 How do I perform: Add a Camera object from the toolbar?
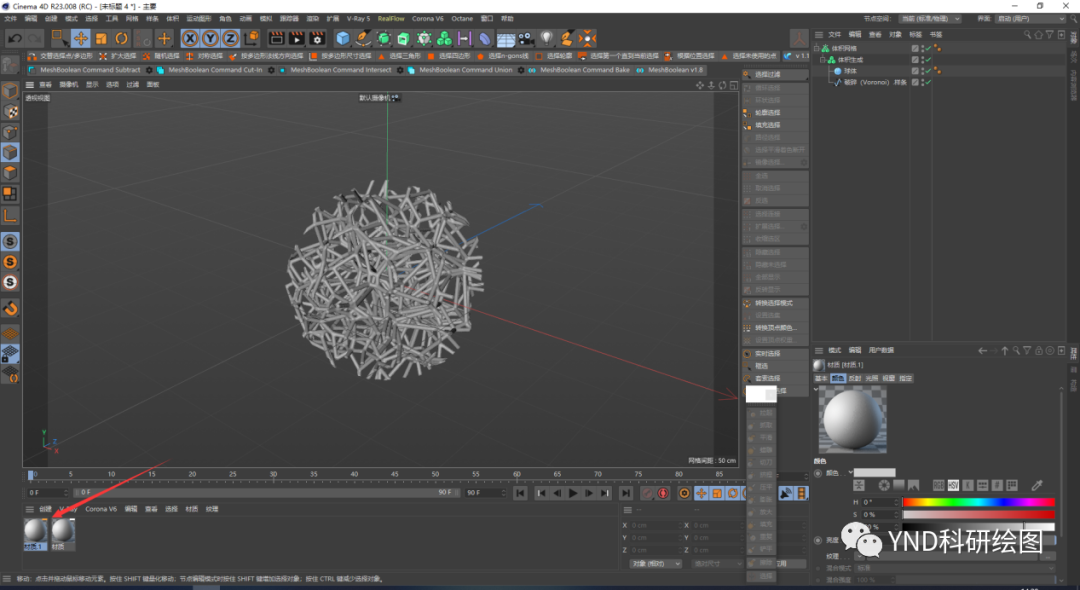pos(526,39)
